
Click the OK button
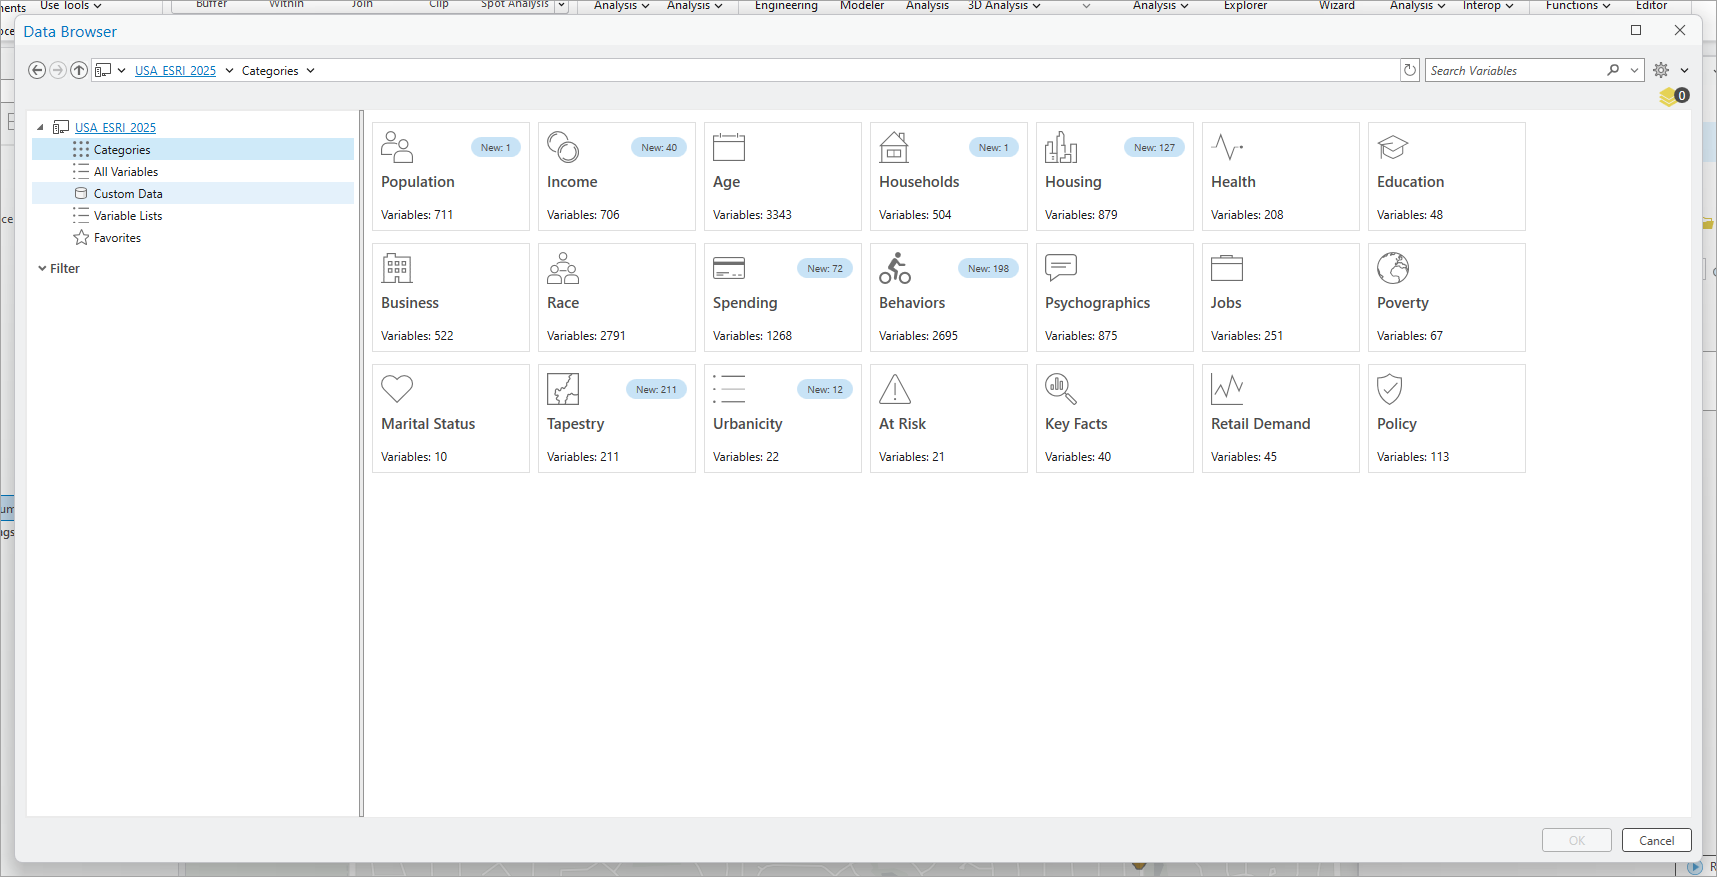pyautogui.click(x=1576, y=840)
